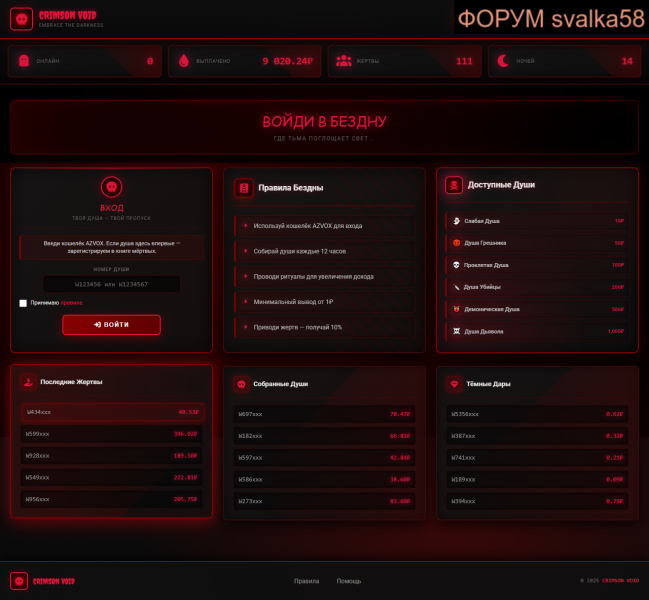
Task: Click the blood drop icon beside Выплачено
Action: pos(183,61)
